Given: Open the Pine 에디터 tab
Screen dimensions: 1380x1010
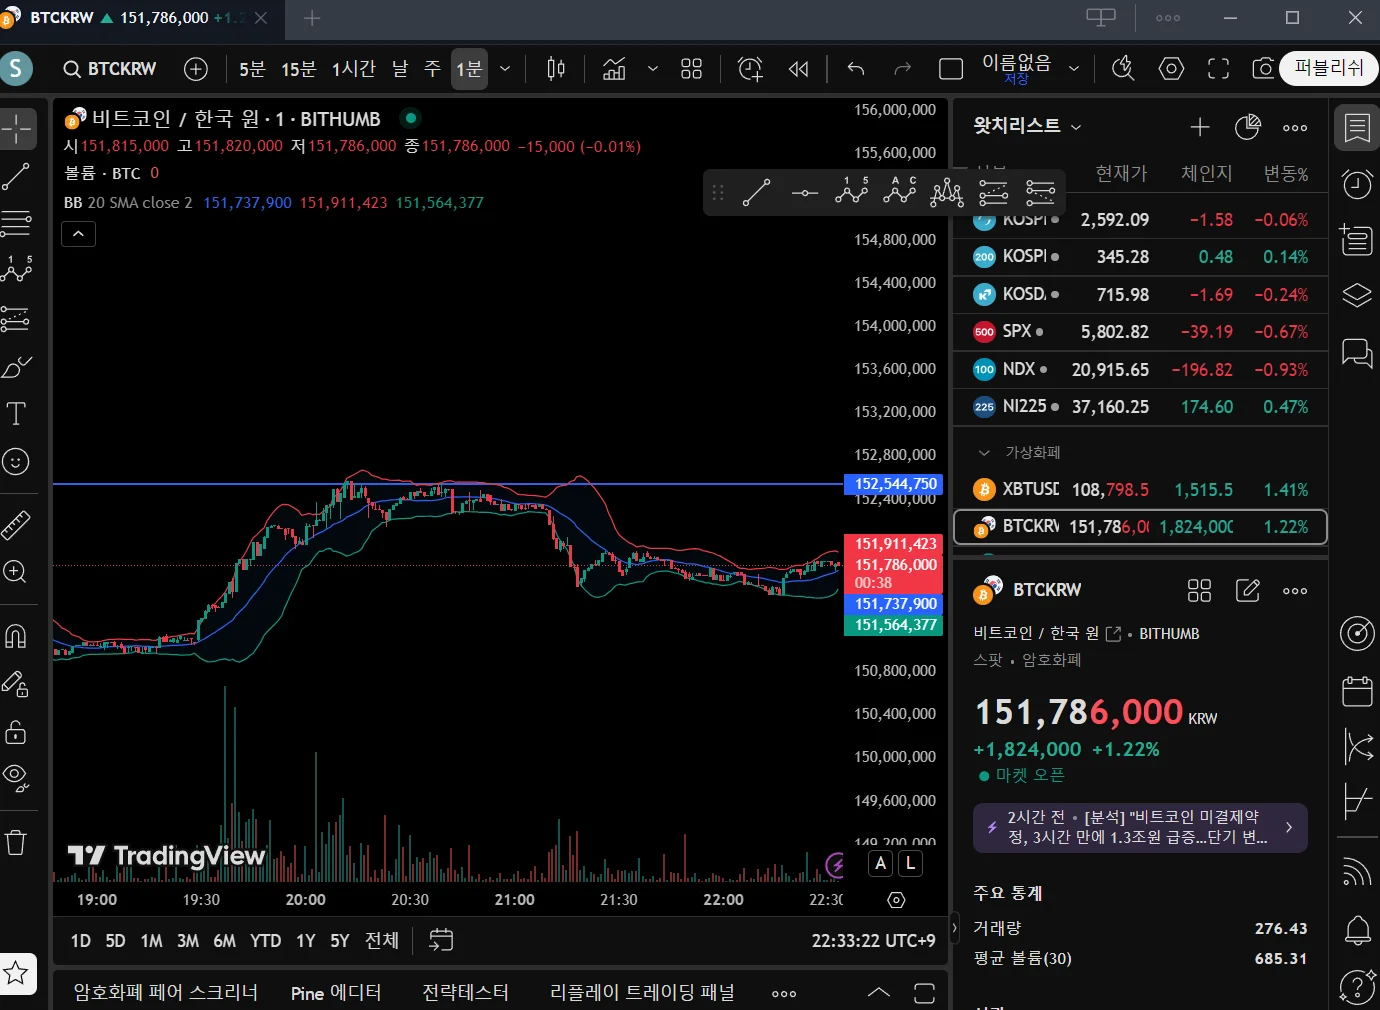Looking at the screenshot, I should coord(336,992).
